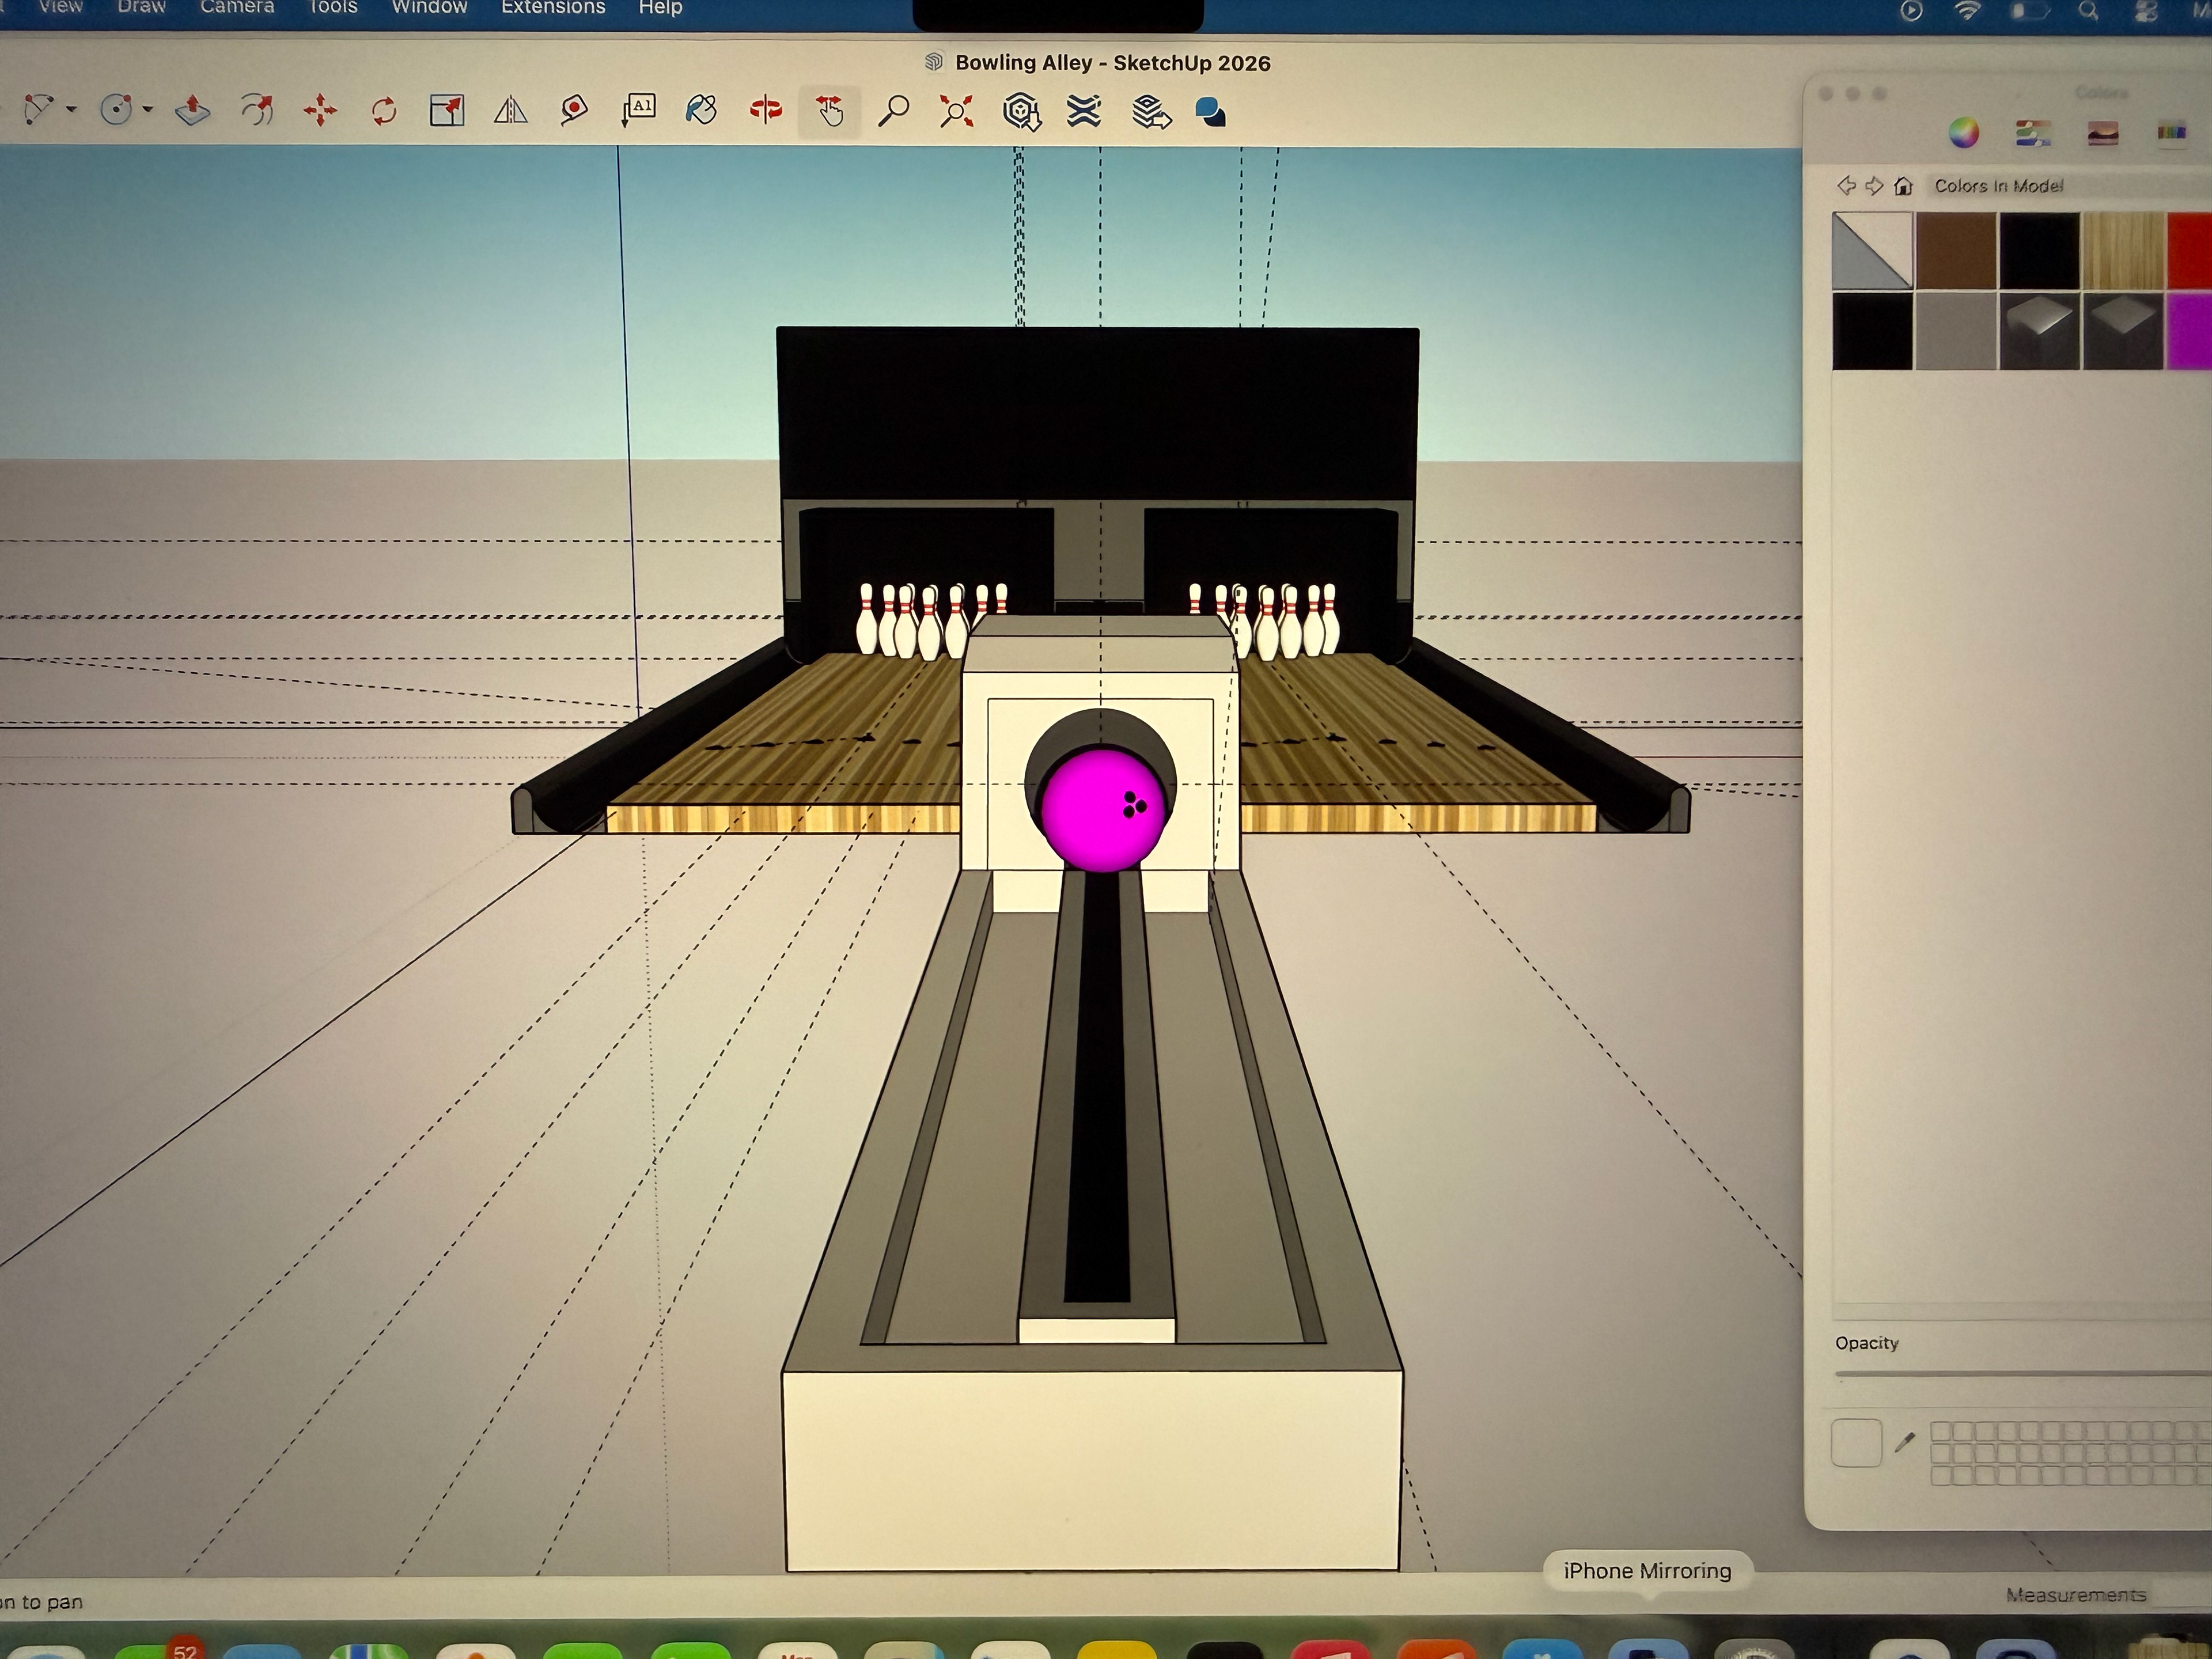Viewport: 2212px width, 1659px height.
Task: Select the Zoom magnifier tool
Action: tap(893, 110)
